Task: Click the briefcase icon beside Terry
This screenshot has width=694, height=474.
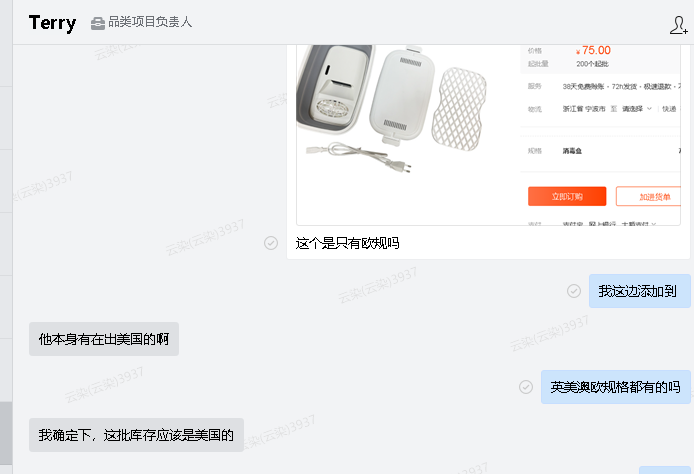Action: pos(98,23)
